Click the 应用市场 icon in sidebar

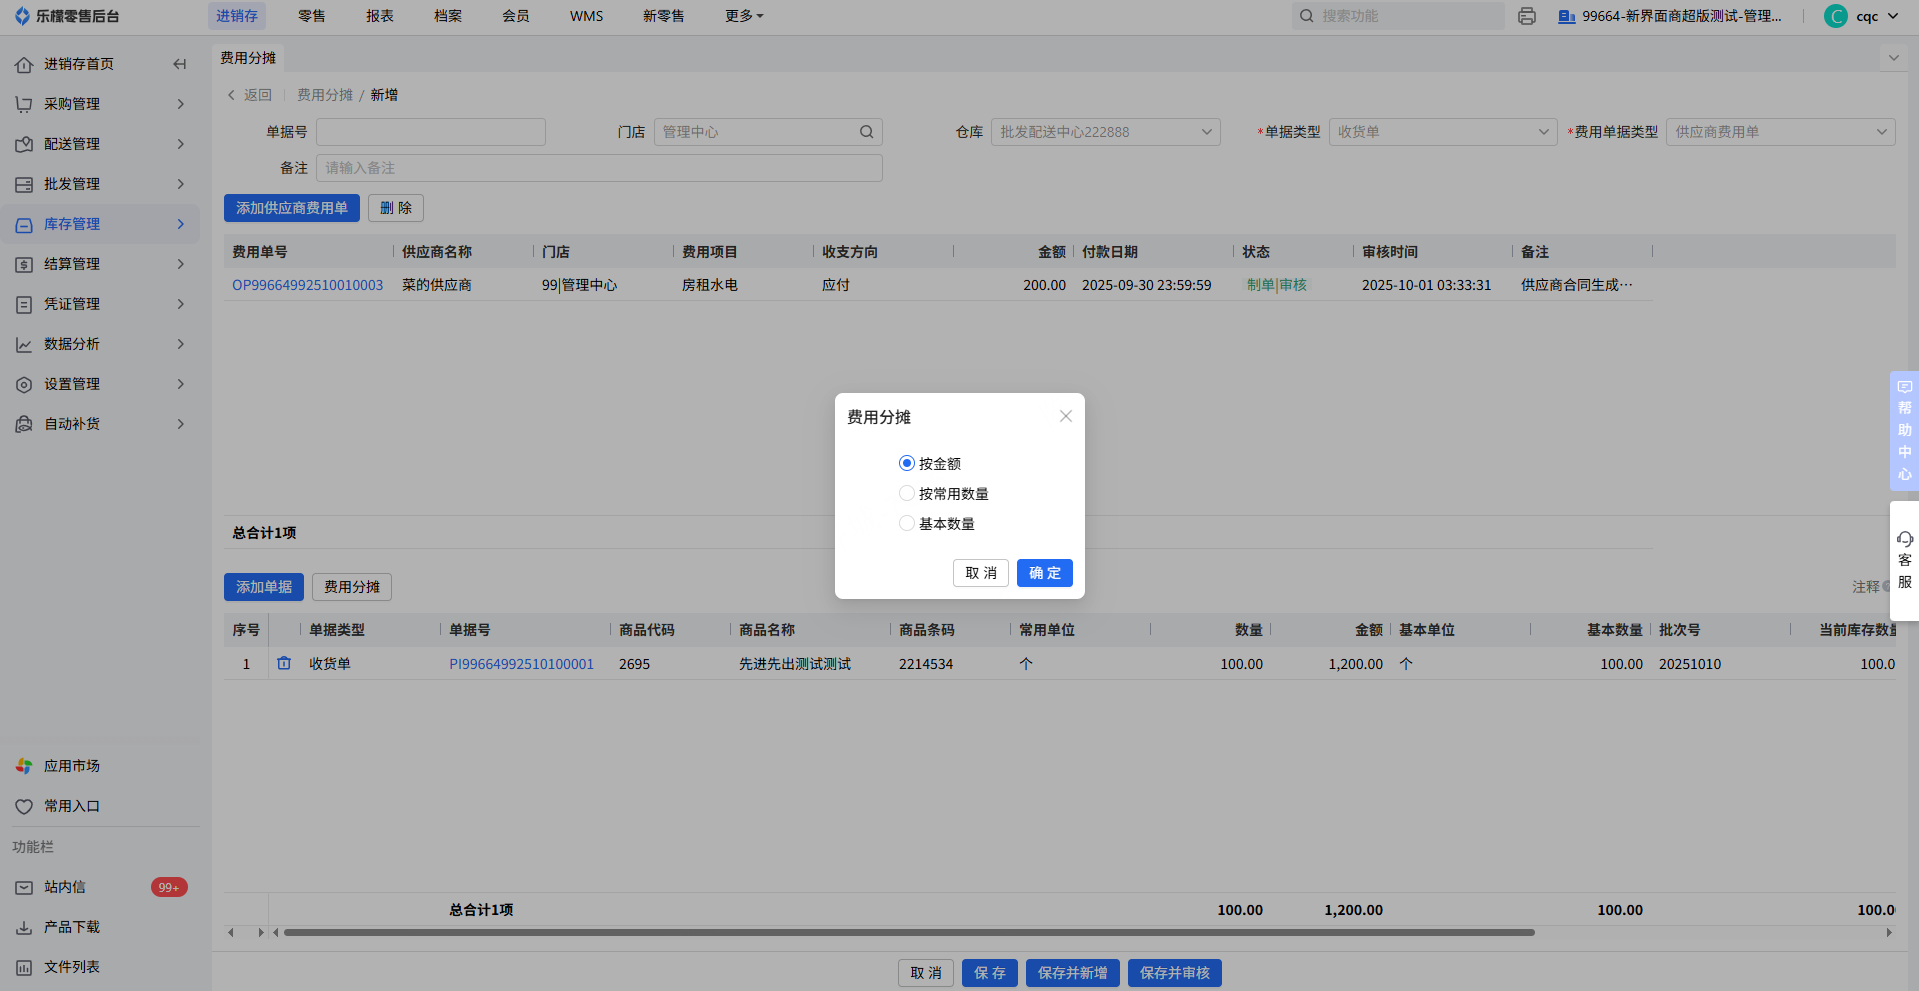tap(24, 766)
